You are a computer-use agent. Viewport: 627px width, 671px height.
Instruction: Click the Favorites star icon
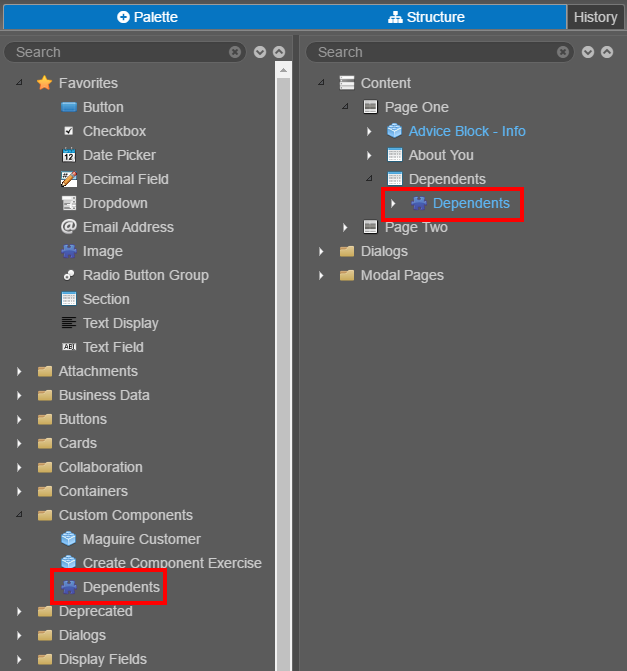(x=45, y=83)
